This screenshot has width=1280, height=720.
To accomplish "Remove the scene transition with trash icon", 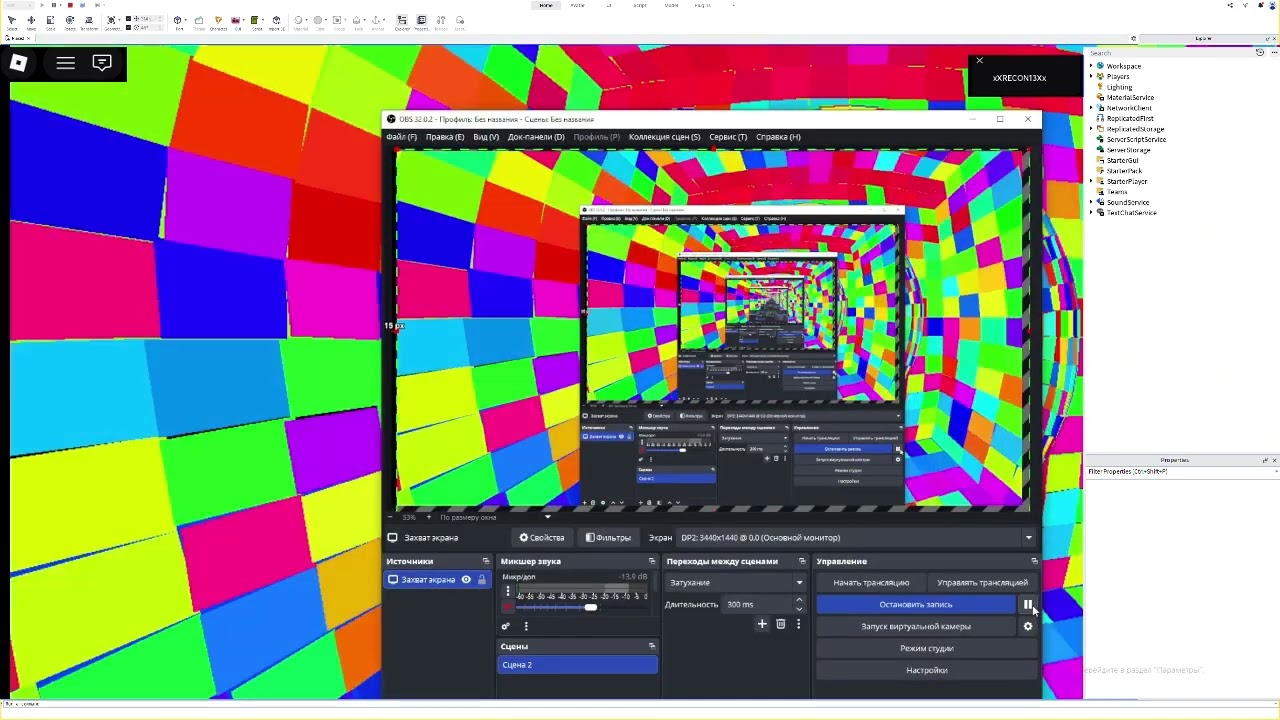I will [781, 625].
